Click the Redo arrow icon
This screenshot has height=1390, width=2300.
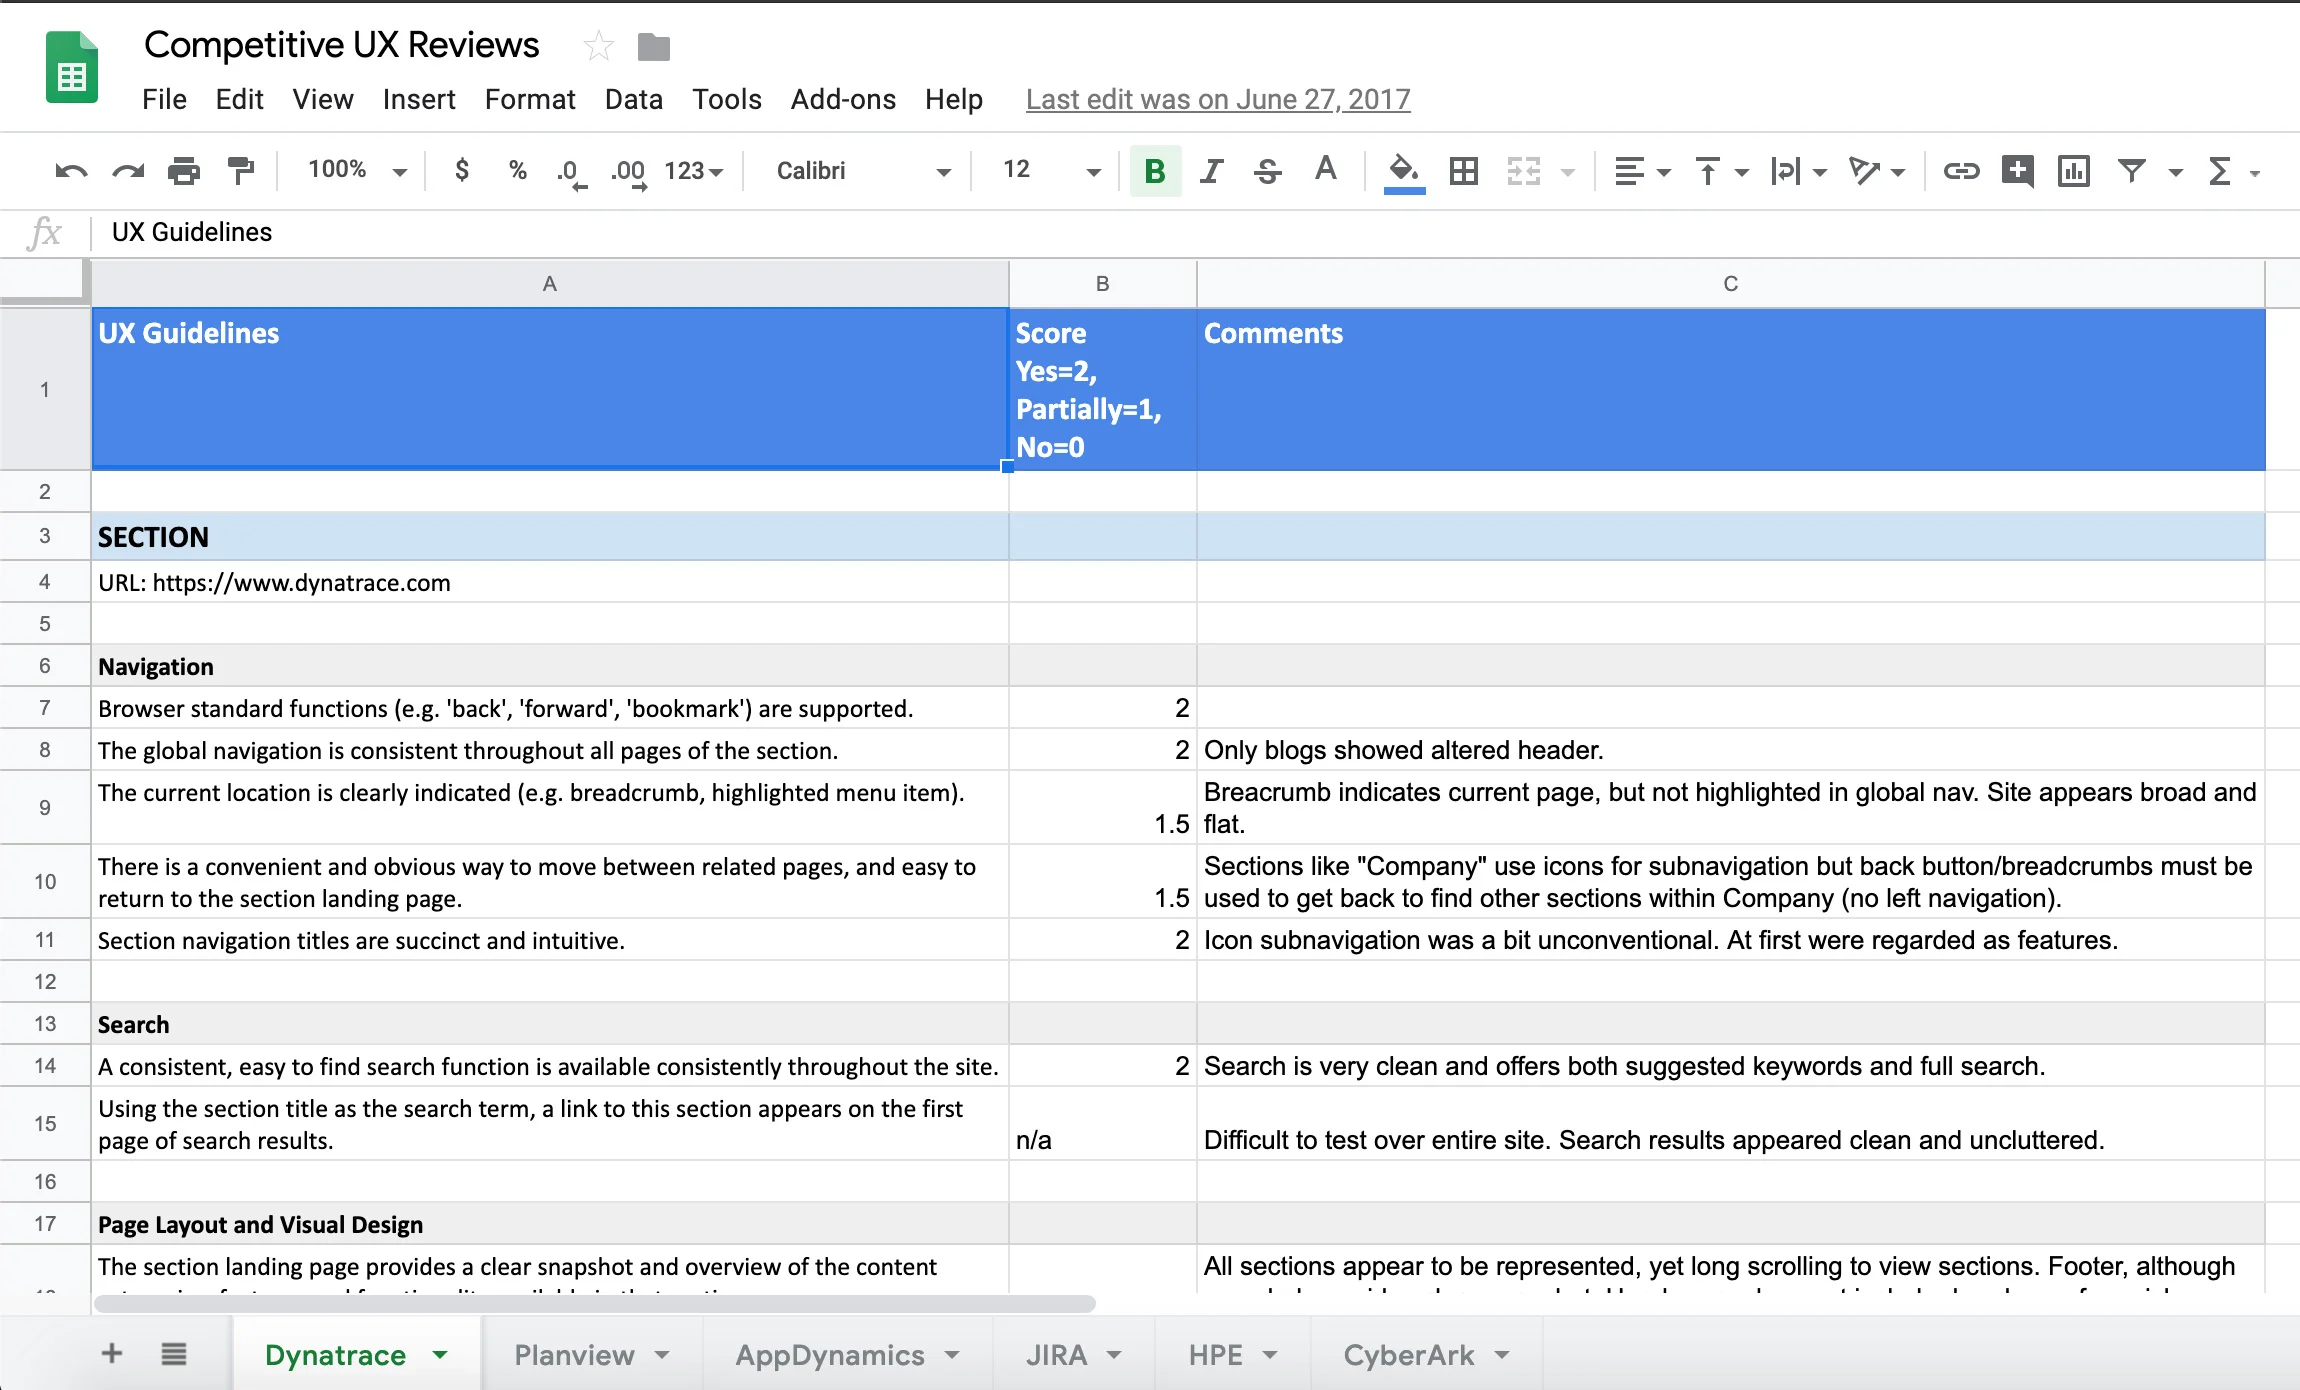coord(128,171)
